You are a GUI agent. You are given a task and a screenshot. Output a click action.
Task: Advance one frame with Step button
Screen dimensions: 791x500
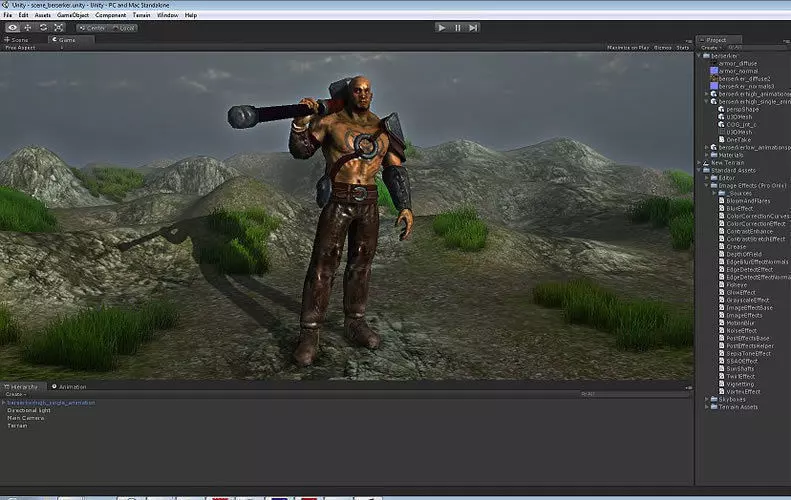coord(473,28)
